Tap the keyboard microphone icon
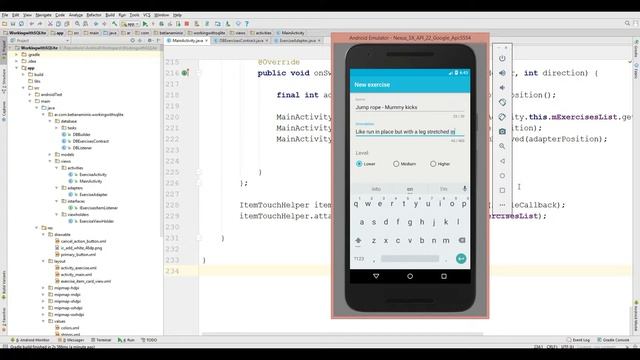 (x=464, y=189)
